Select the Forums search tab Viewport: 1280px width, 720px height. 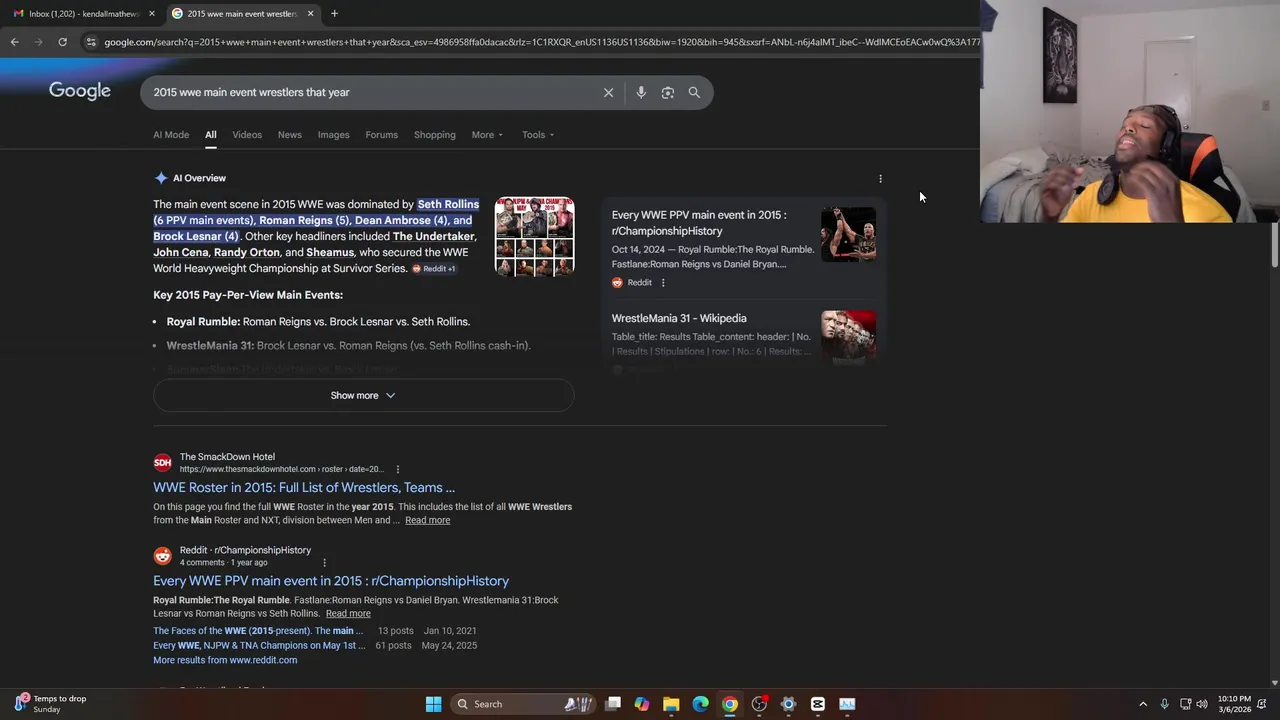[x=381, y=135]
